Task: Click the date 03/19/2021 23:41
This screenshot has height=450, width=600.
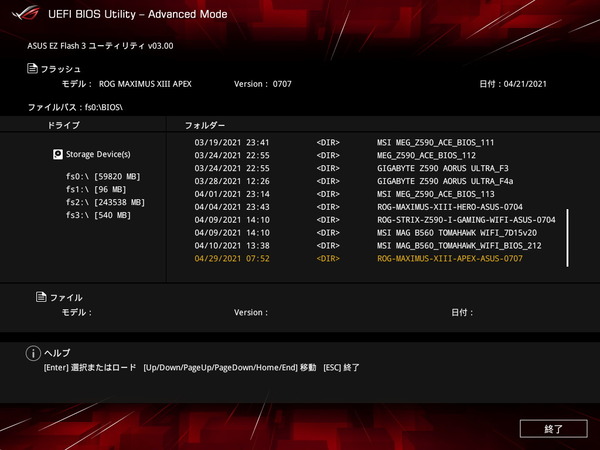Action: [232, 143]
